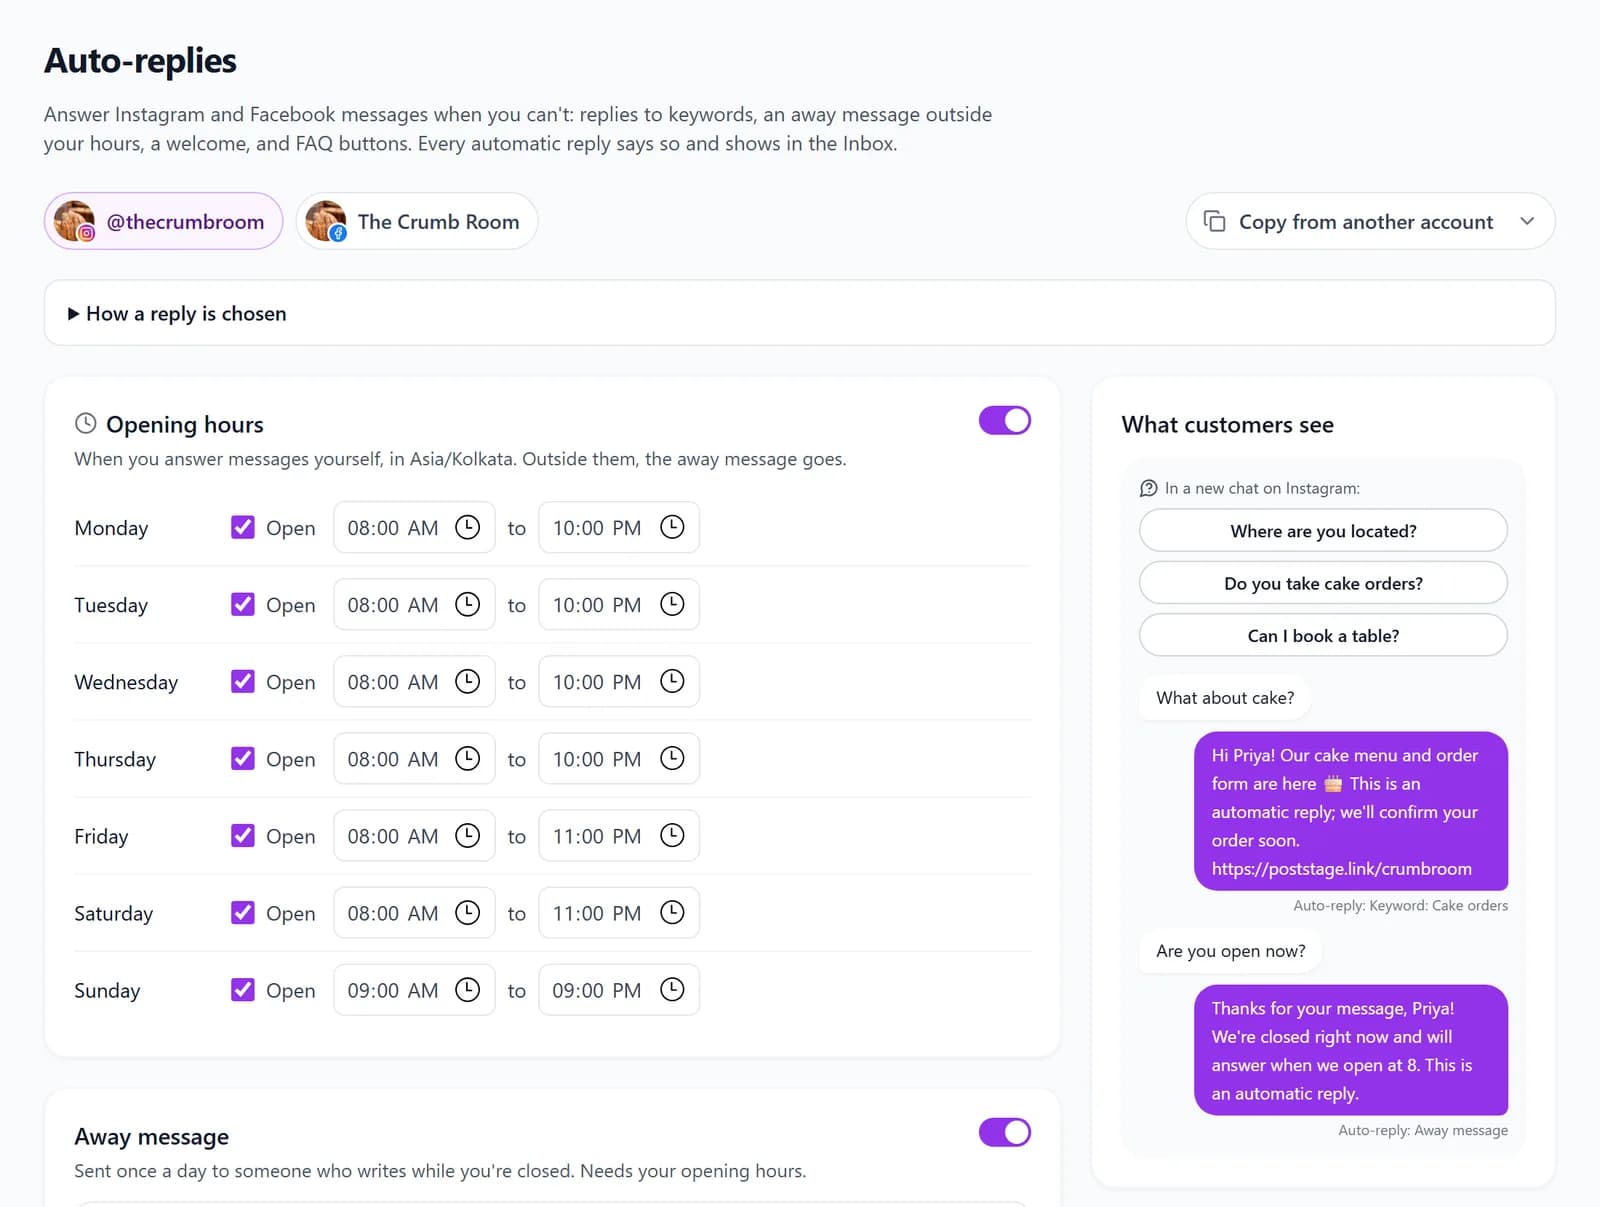Image resolution: width=1600 pixels, height=1207 pixels.
Task: Uncheck Open for Friday
Action: tap(242, 835)
